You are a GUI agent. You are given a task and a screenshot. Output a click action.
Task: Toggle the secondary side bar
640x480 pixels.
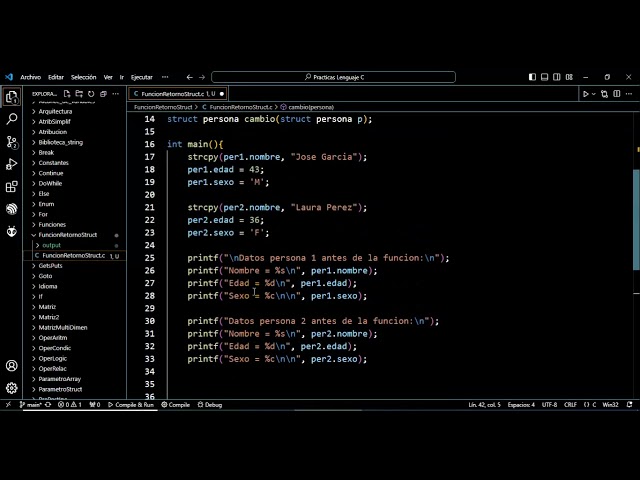click(557, 77)
